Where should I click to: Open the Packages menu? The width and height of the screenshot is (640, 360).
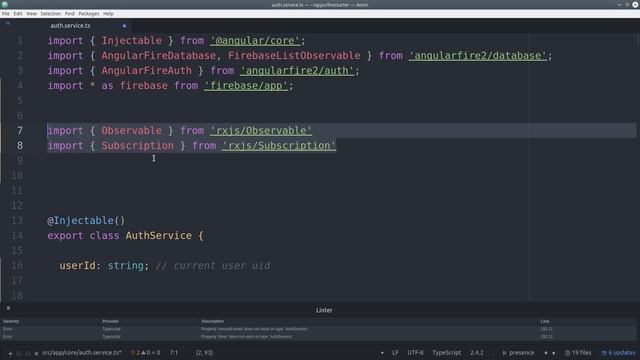89,13
